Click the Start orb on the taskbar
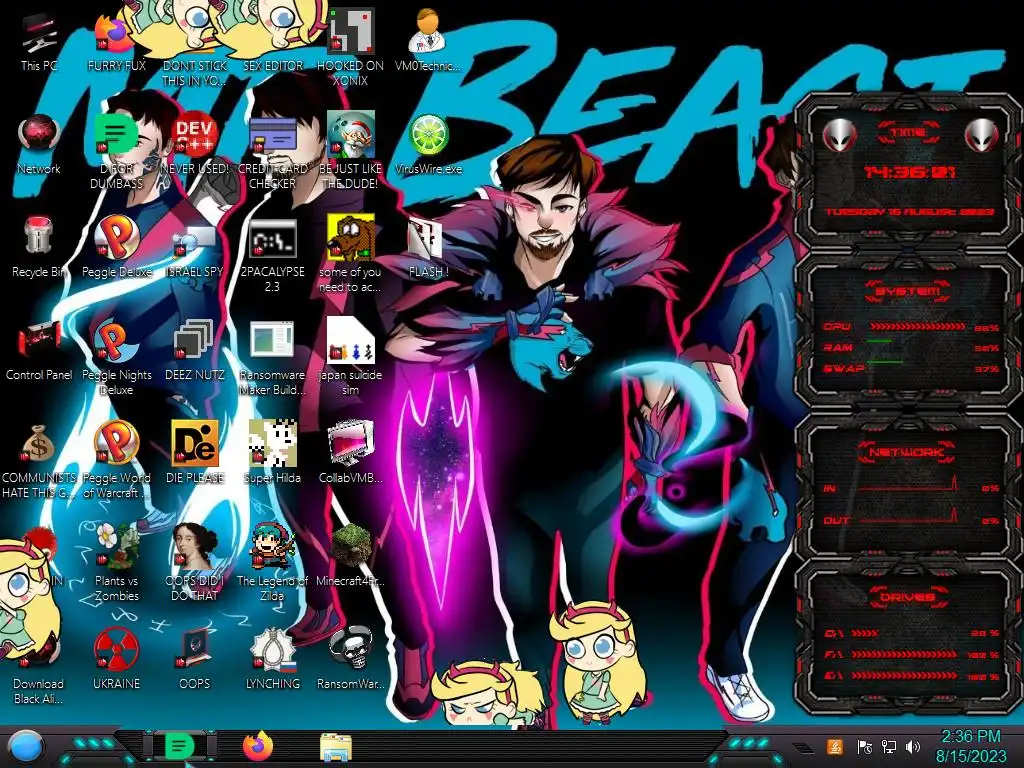The width and height of the screenshot is (1024, 768). tap(26, 746)
